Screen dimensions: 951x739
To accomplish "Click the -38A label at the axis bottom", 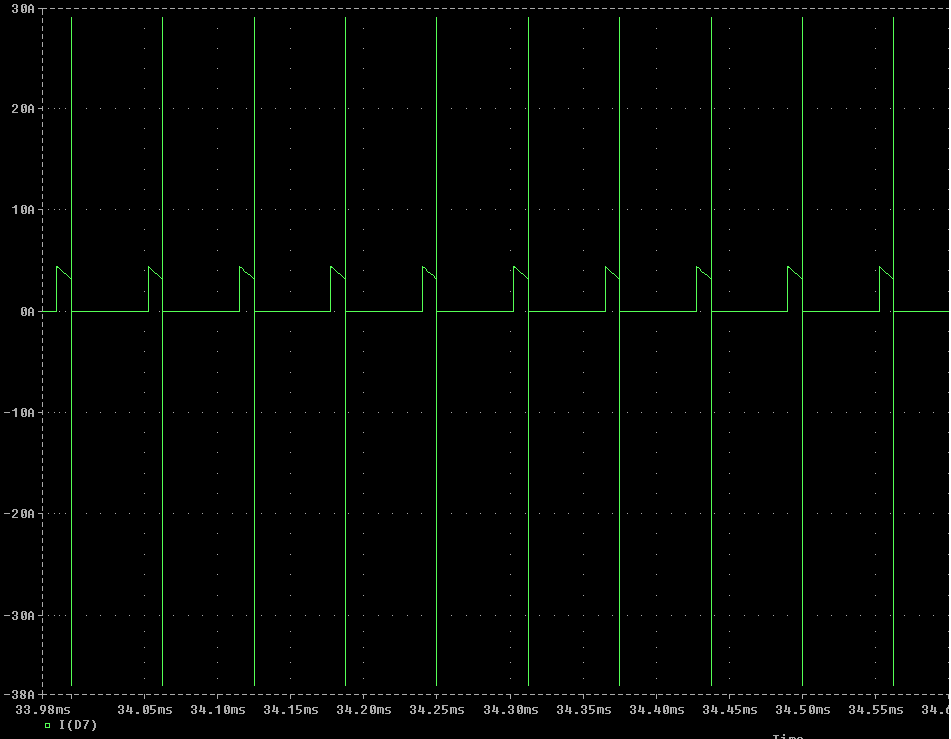I will click(x=19, y=694).
